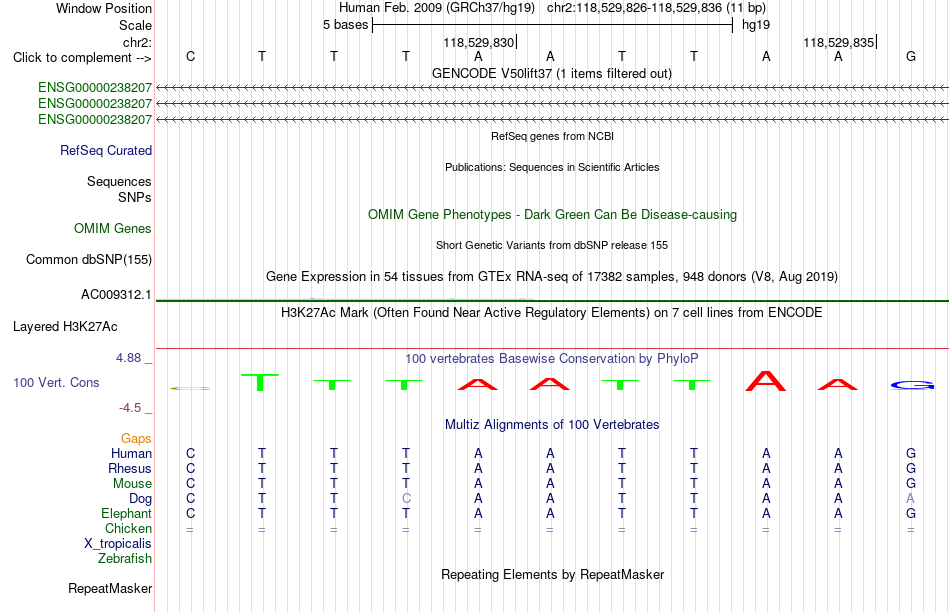Open 'Publications: Sequences in Scientific Articles' title
This screenshot has height=612, width=950.
tap(552, 167)
